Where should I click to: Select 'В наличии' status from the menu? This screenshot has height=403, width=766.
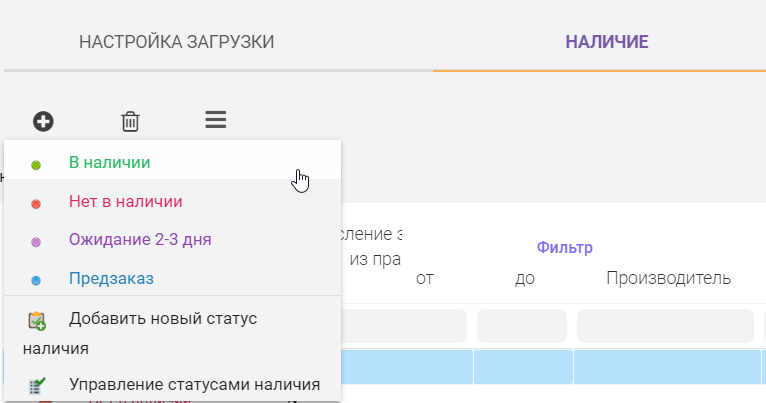110,162
